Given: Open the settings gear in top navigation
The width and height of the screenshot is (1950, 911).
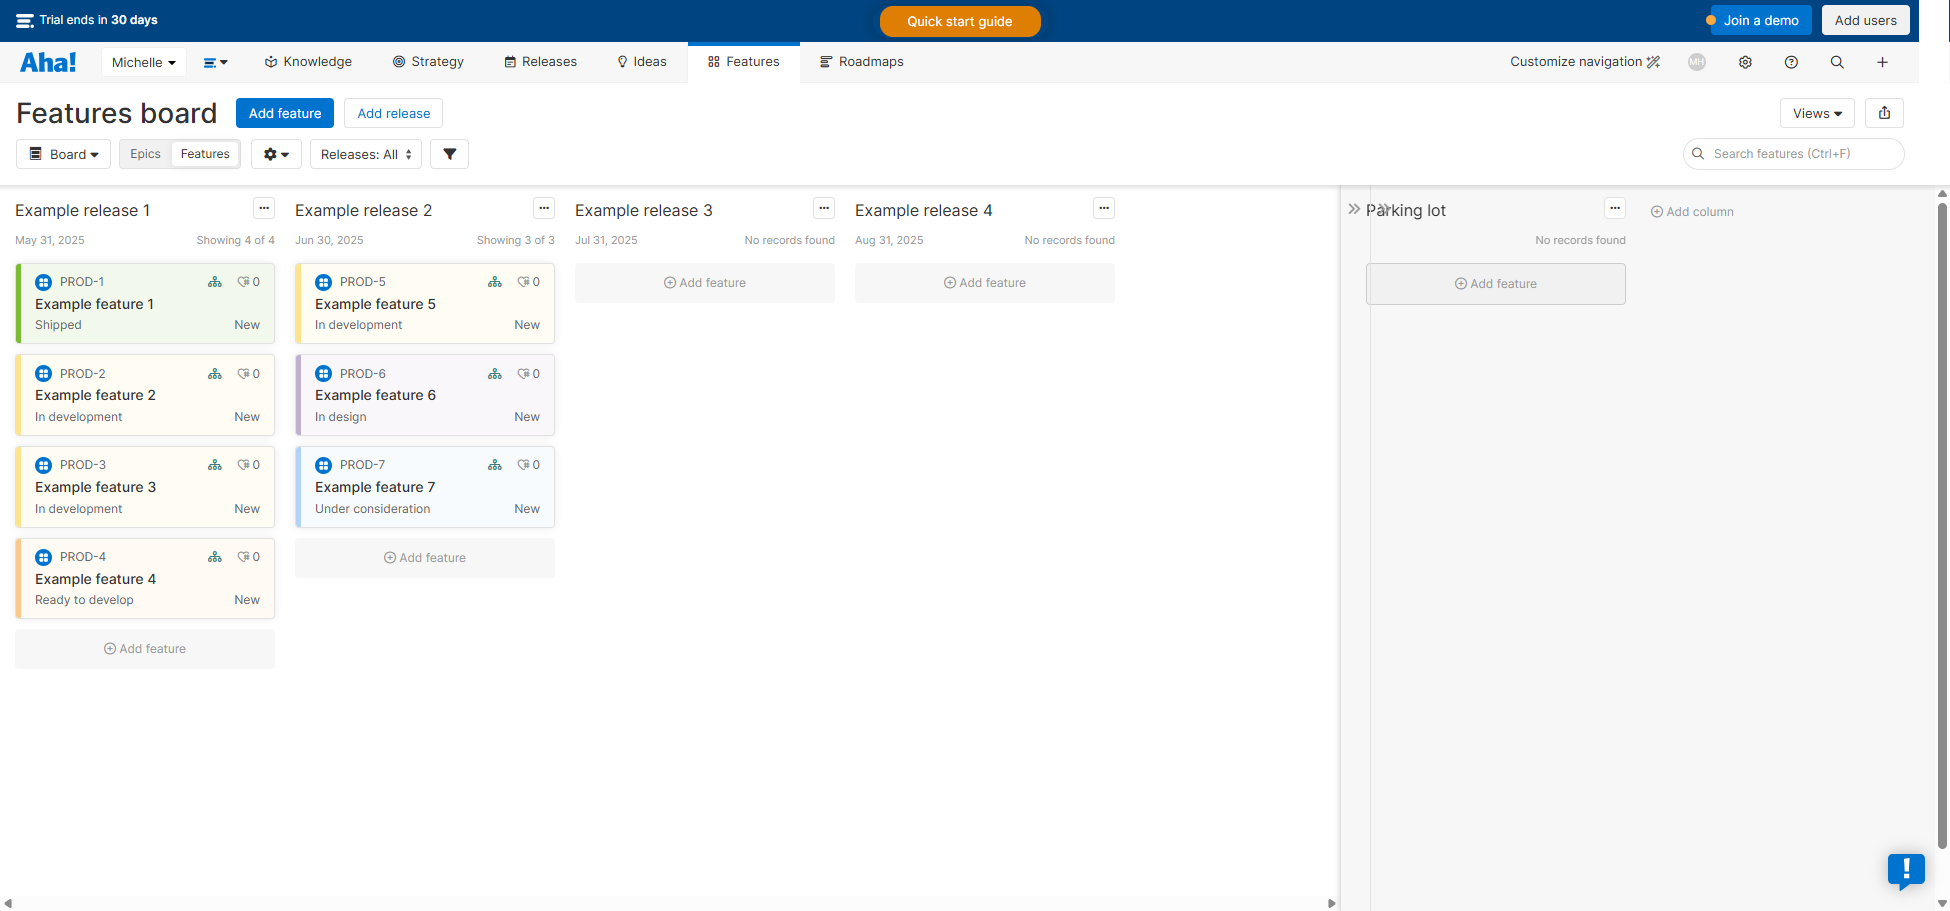Looking at the screenshot, I should [1745, 62].
